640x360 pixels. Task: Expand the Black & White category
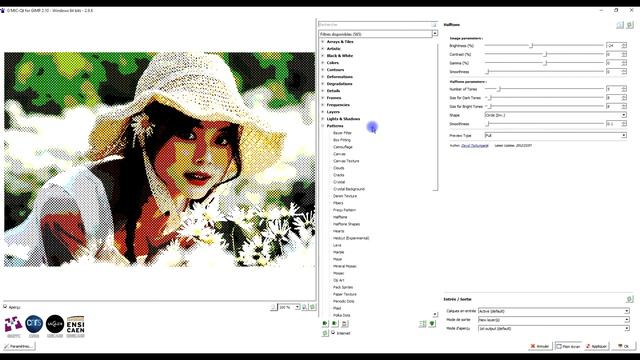coord(322,56)
